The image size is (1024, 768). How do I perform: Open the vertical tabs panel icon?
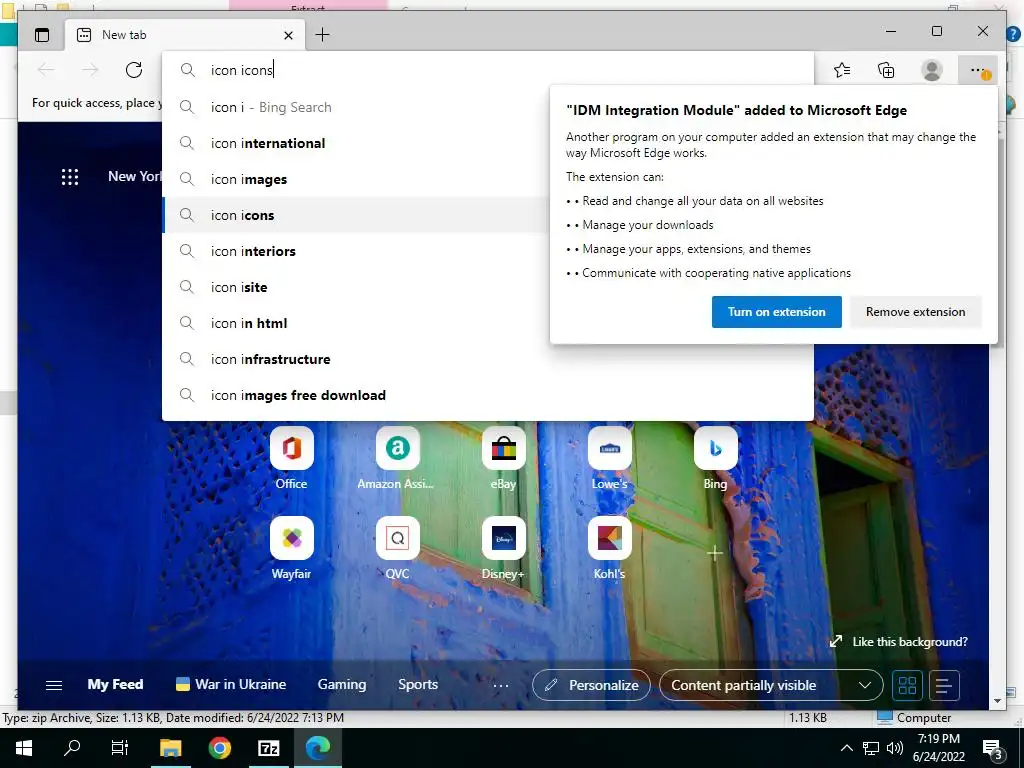[42, 35]
